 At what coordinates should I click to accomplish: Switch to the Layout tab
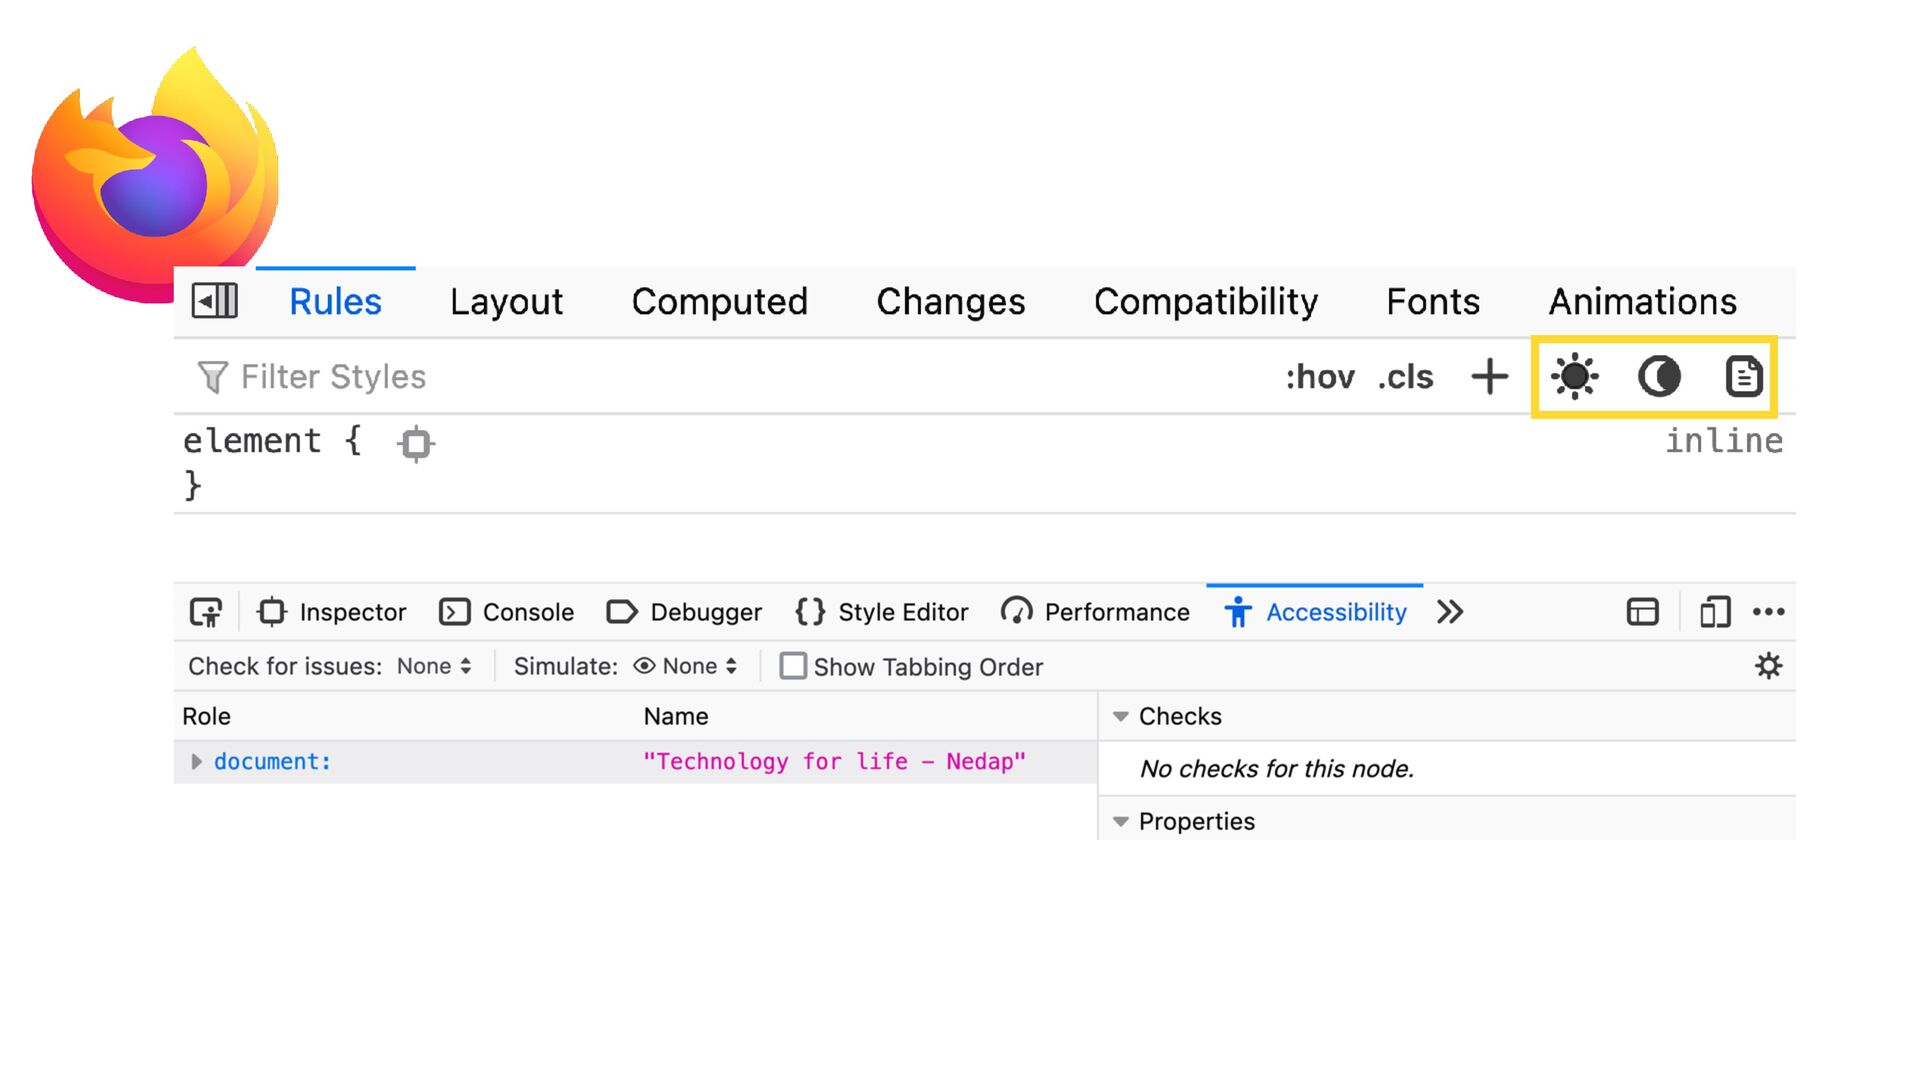point(506,302)
